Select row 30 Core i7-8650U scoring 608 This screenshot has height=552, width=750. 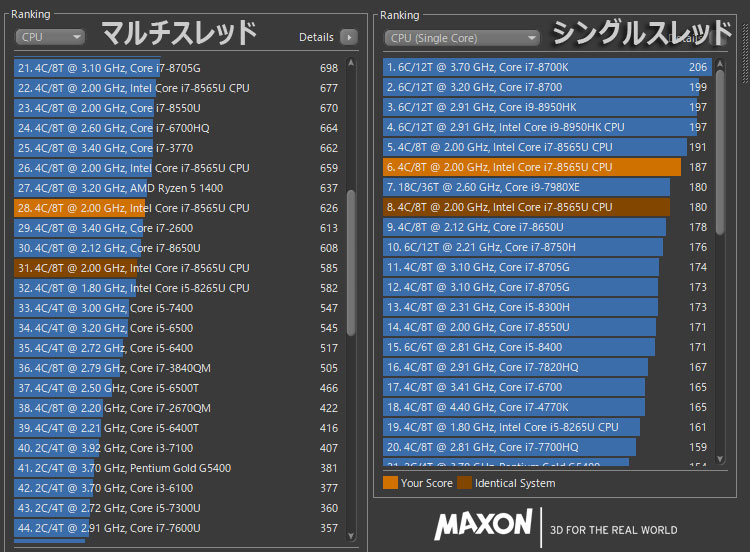click(x=178, y=248)
